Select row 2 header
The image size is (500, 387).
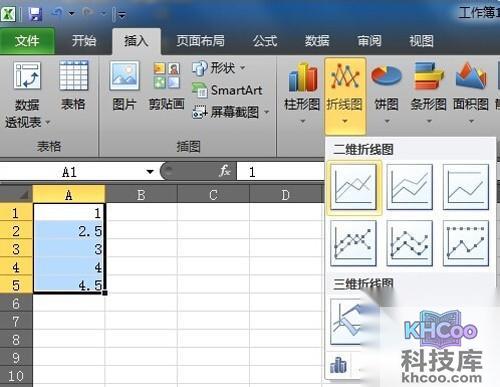(x=16, y=231)
